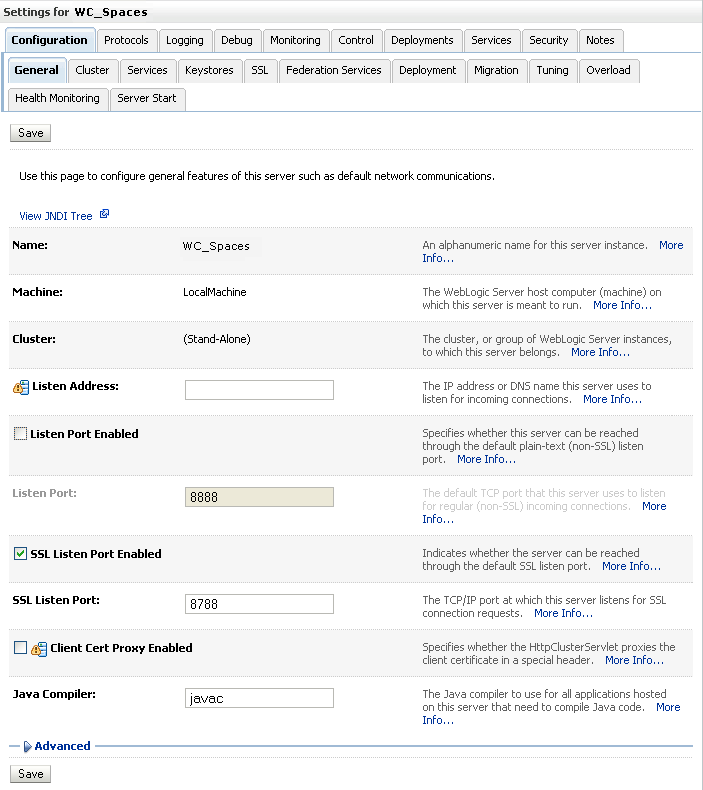Click More Info link for Cluster
This screenshot has width=703, height=790.
(600, 352)
